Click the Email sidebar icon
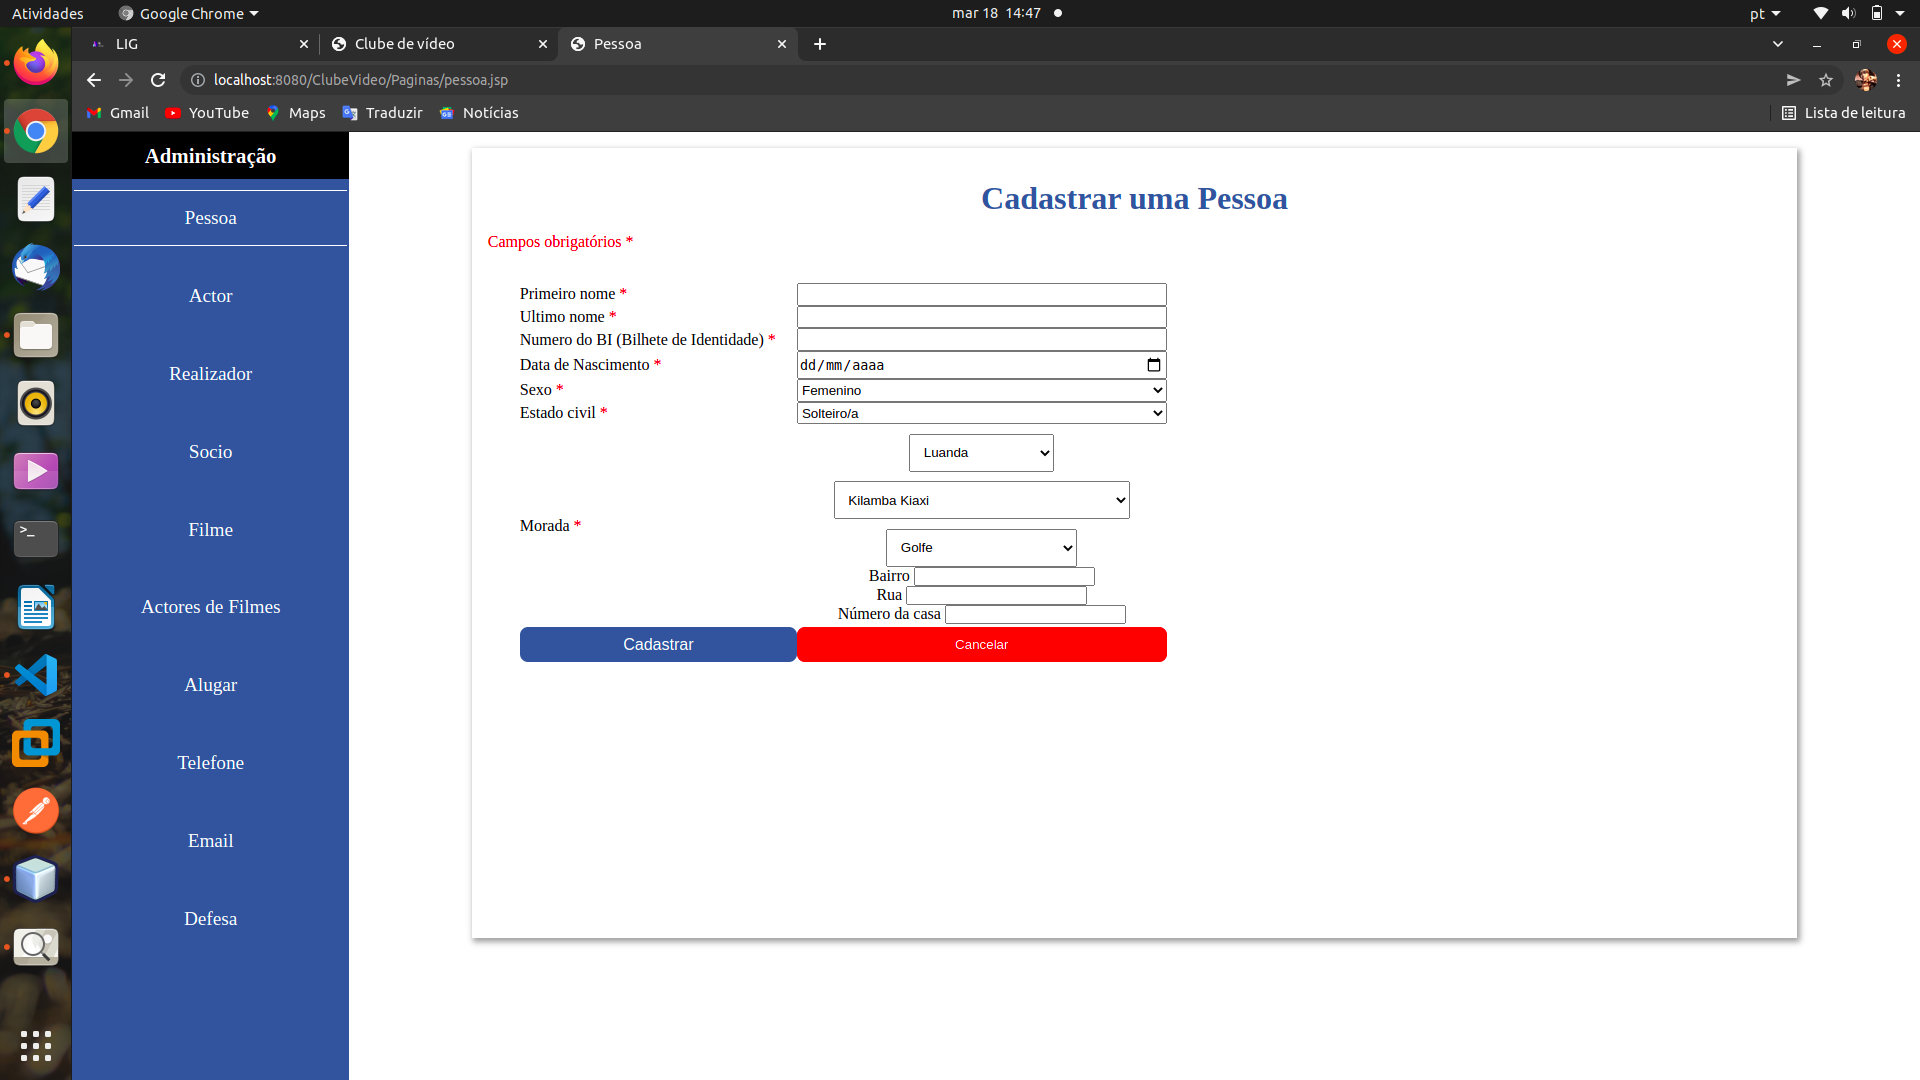This screenshot has width=1920, height=1080. (x=210, y=840)
